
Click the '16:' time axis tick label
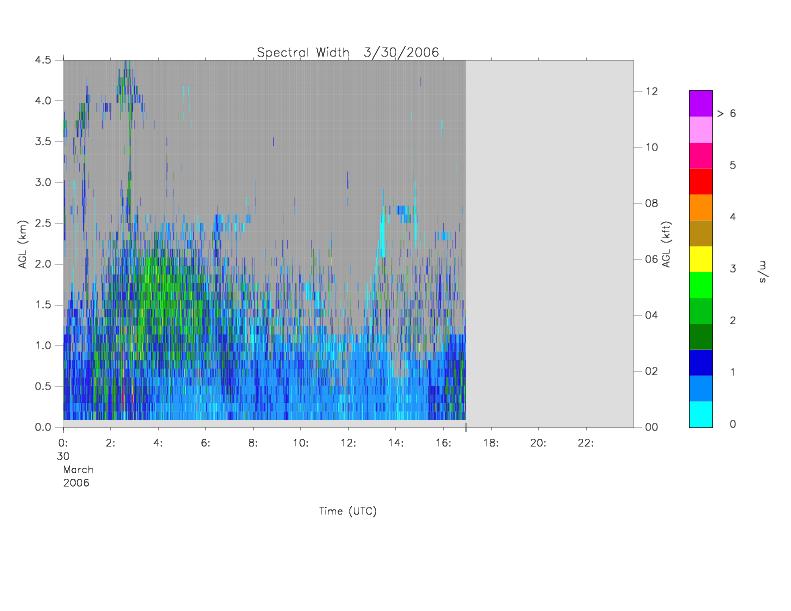443,443
